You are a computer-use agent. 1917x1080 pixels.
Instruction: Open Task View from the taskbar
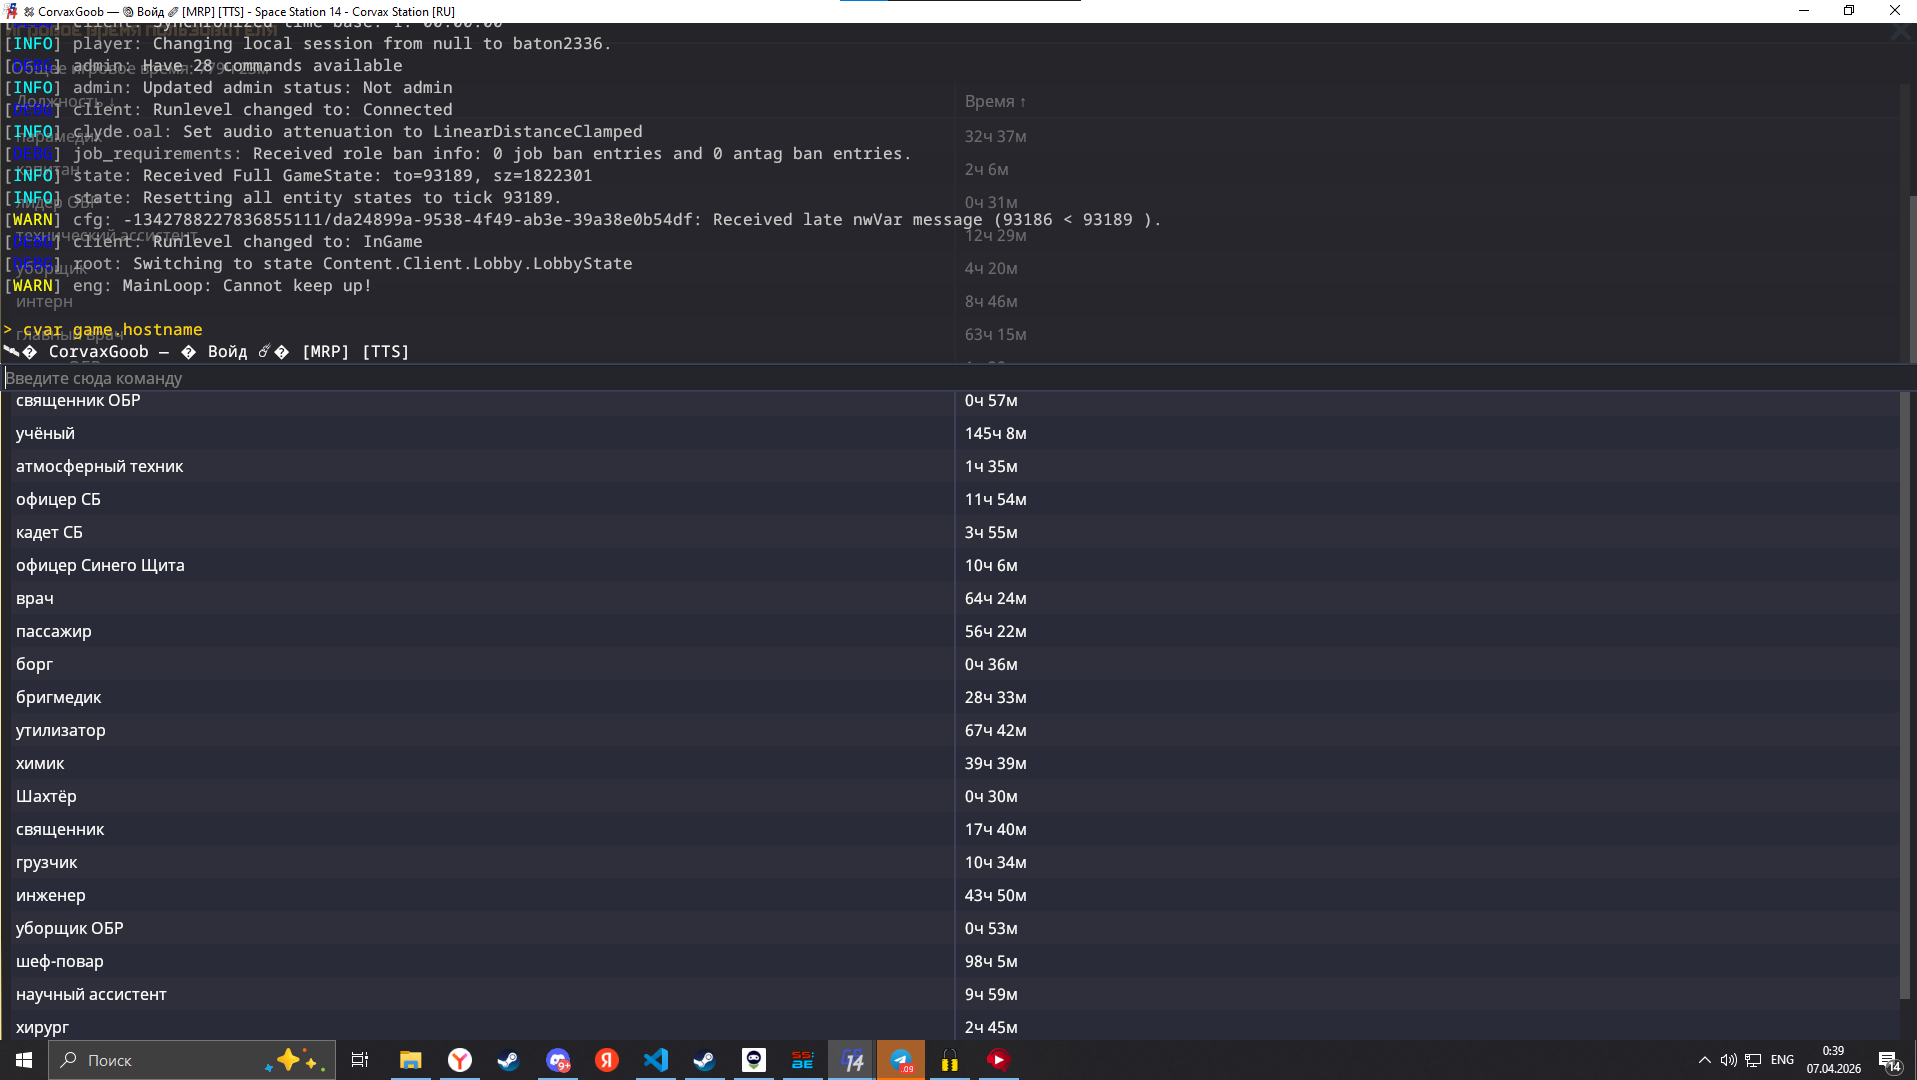tap(360, 1060)
